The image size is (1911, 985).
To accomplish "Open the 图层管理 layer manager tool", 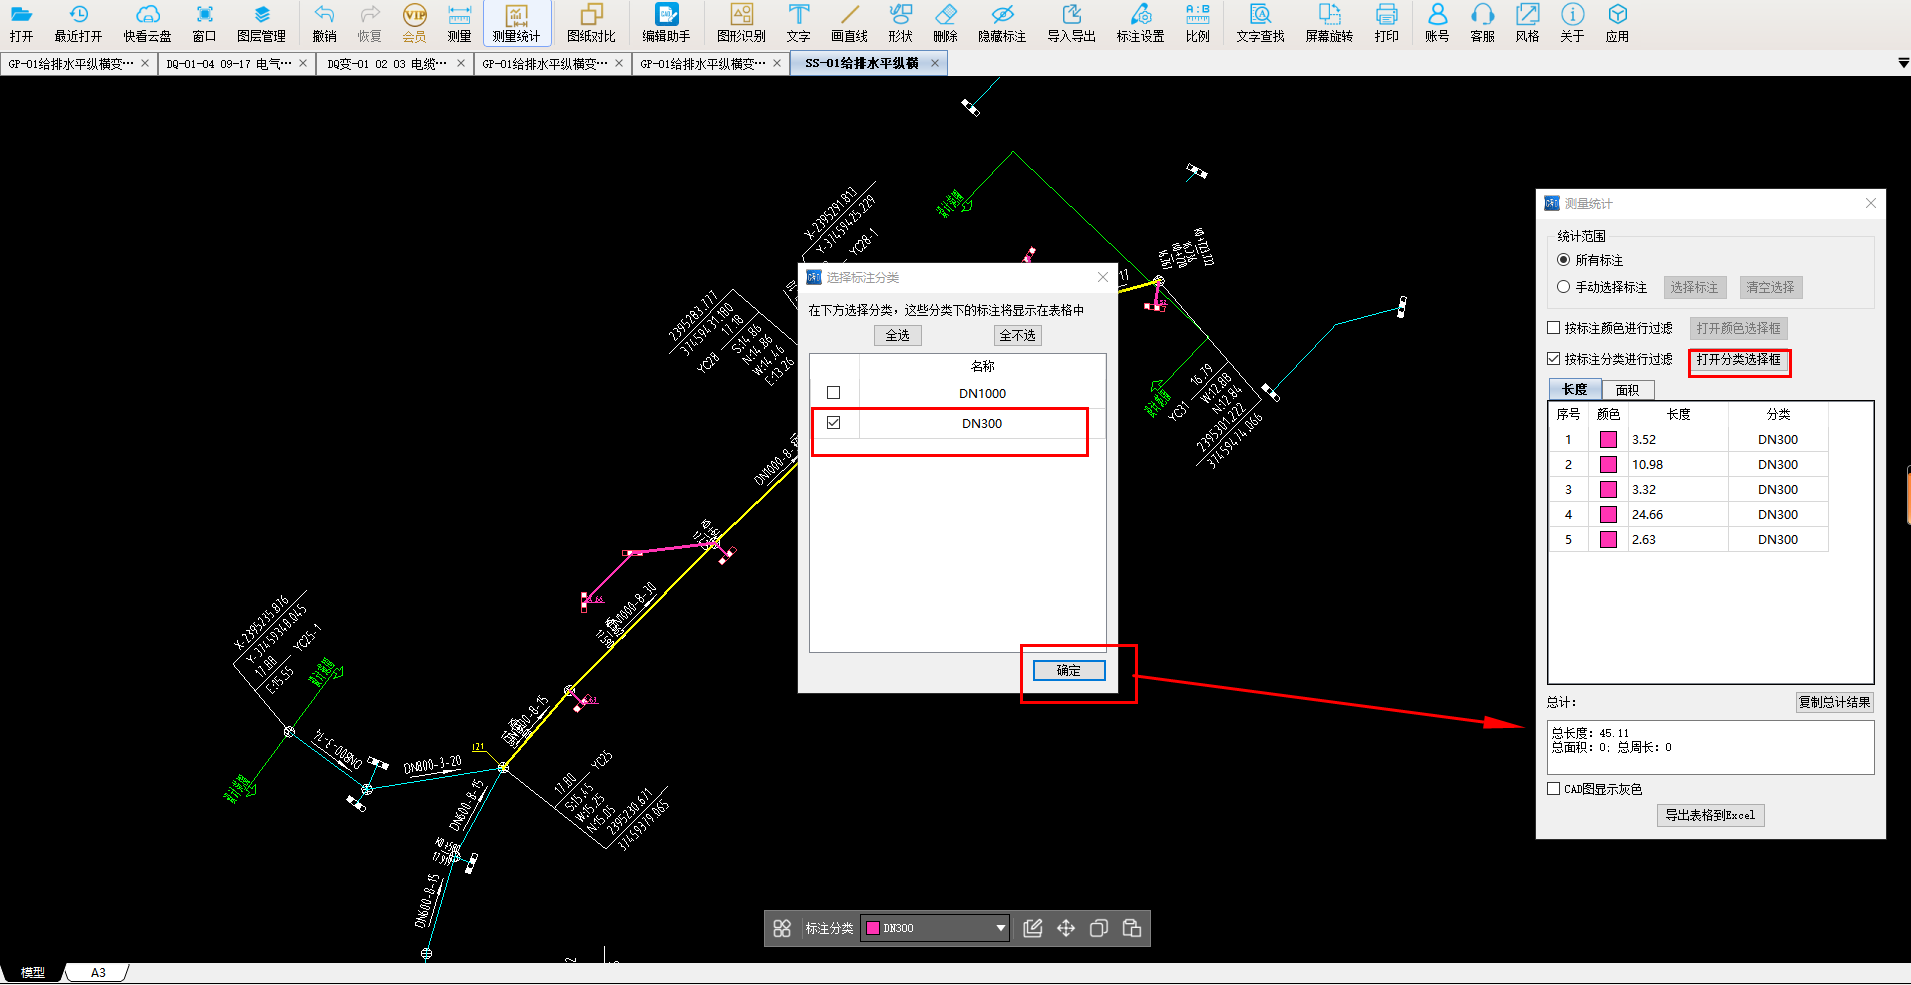I will 261,23.
